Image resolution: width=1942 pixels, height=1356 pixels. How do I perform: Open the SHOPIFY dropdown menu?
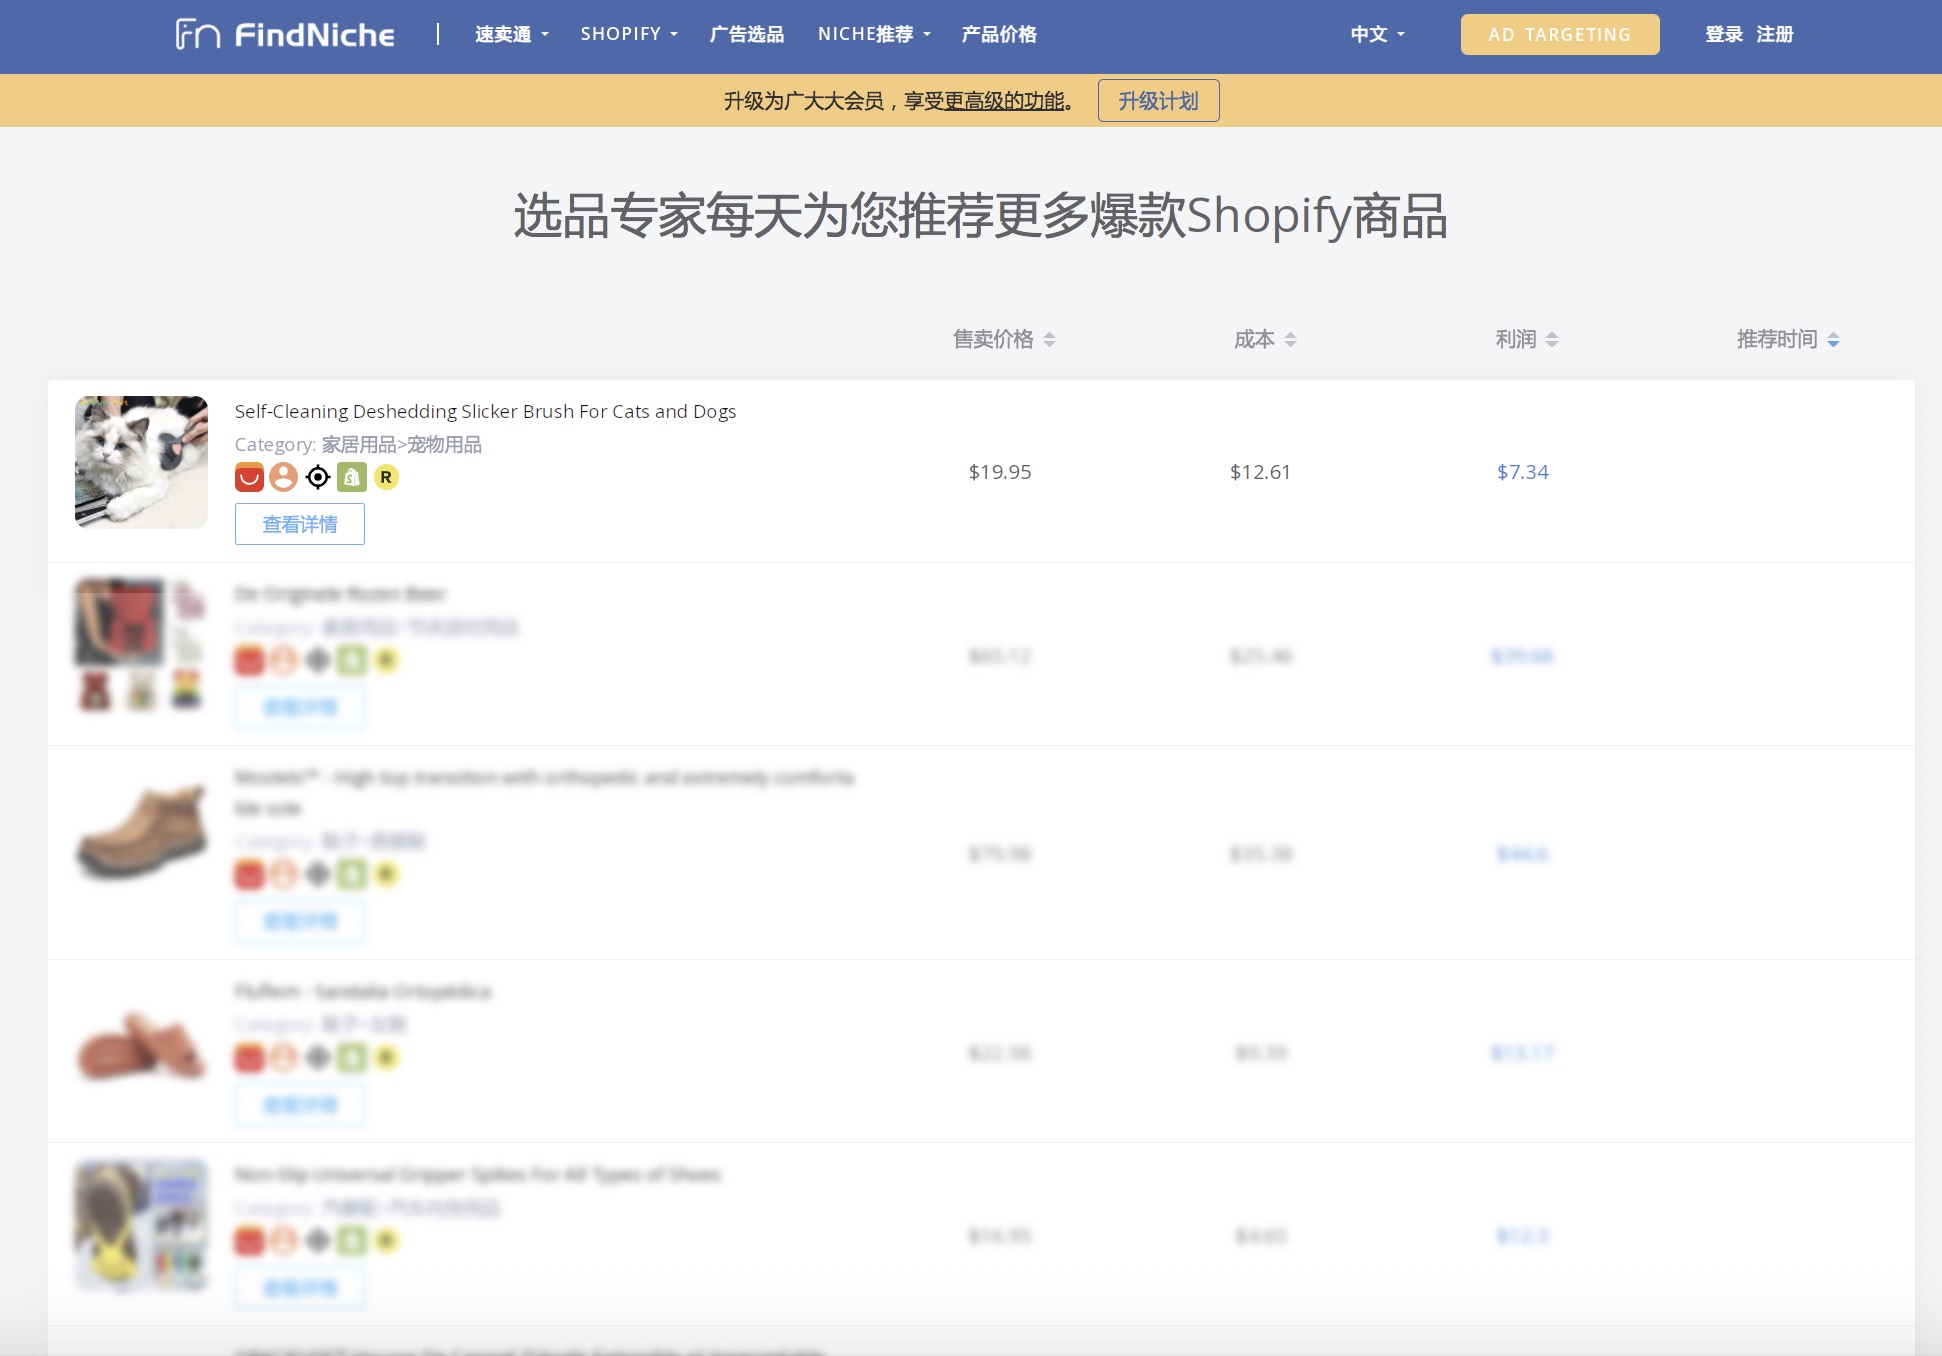629,35
